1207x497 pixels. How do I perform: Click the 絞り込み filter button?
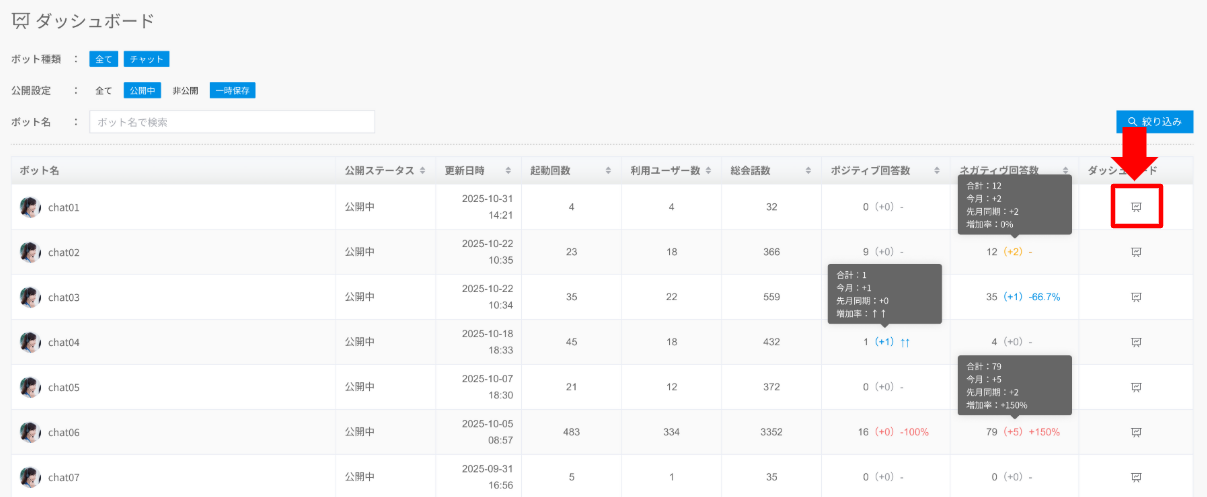click(x=1154, y=122)
